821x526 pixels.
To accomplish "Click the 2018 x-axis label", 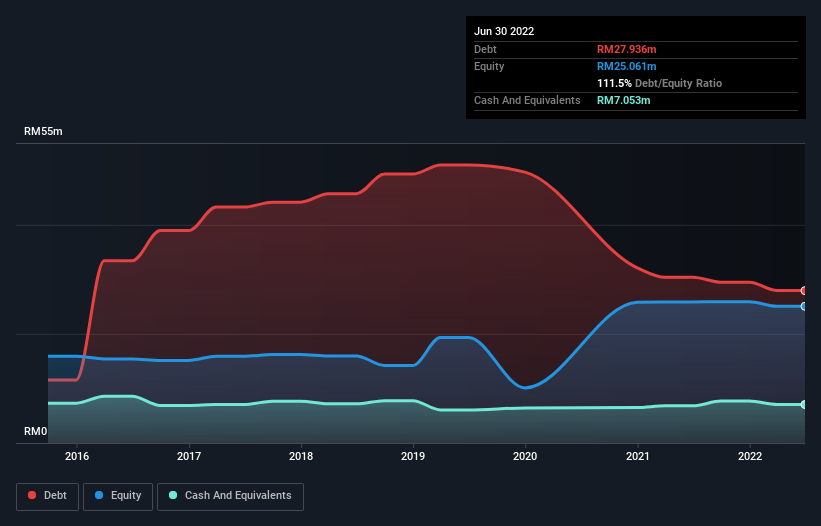I will [301, 456].
